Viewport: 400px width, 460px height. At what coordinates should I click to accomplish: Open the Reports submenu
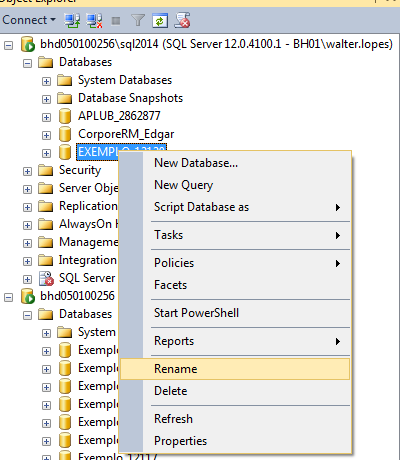[235, 341]
